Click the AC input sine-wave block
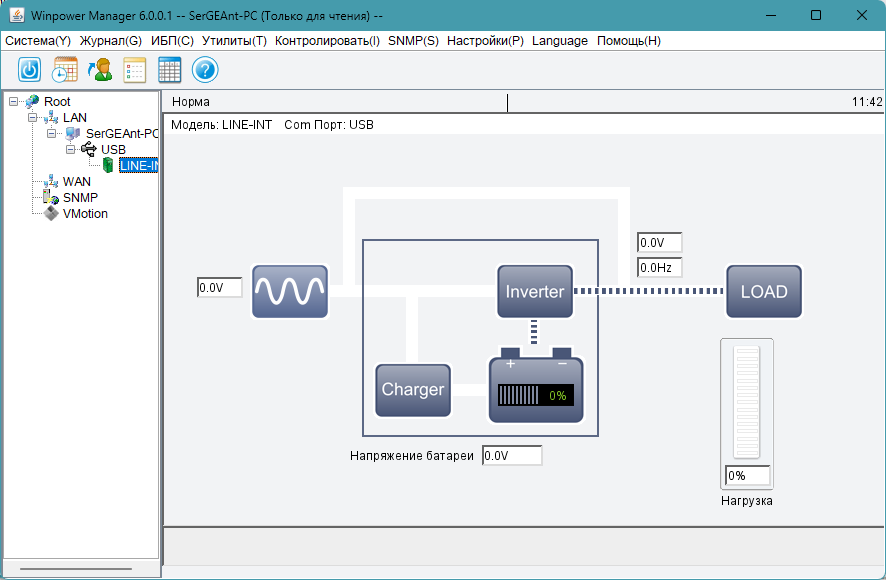Image resolution: width=886 pixels, height=580 pixels. 290,292
